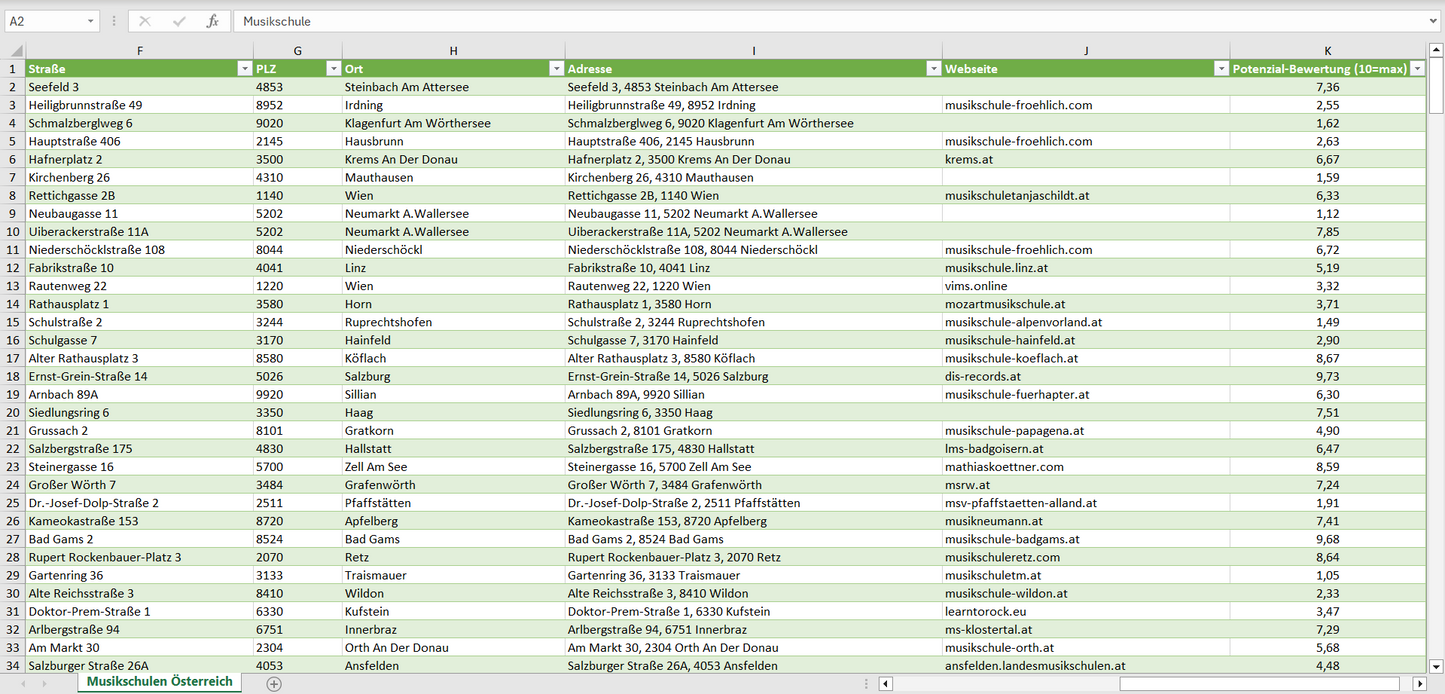Add a new sheet with plus icon

[274, 683]
